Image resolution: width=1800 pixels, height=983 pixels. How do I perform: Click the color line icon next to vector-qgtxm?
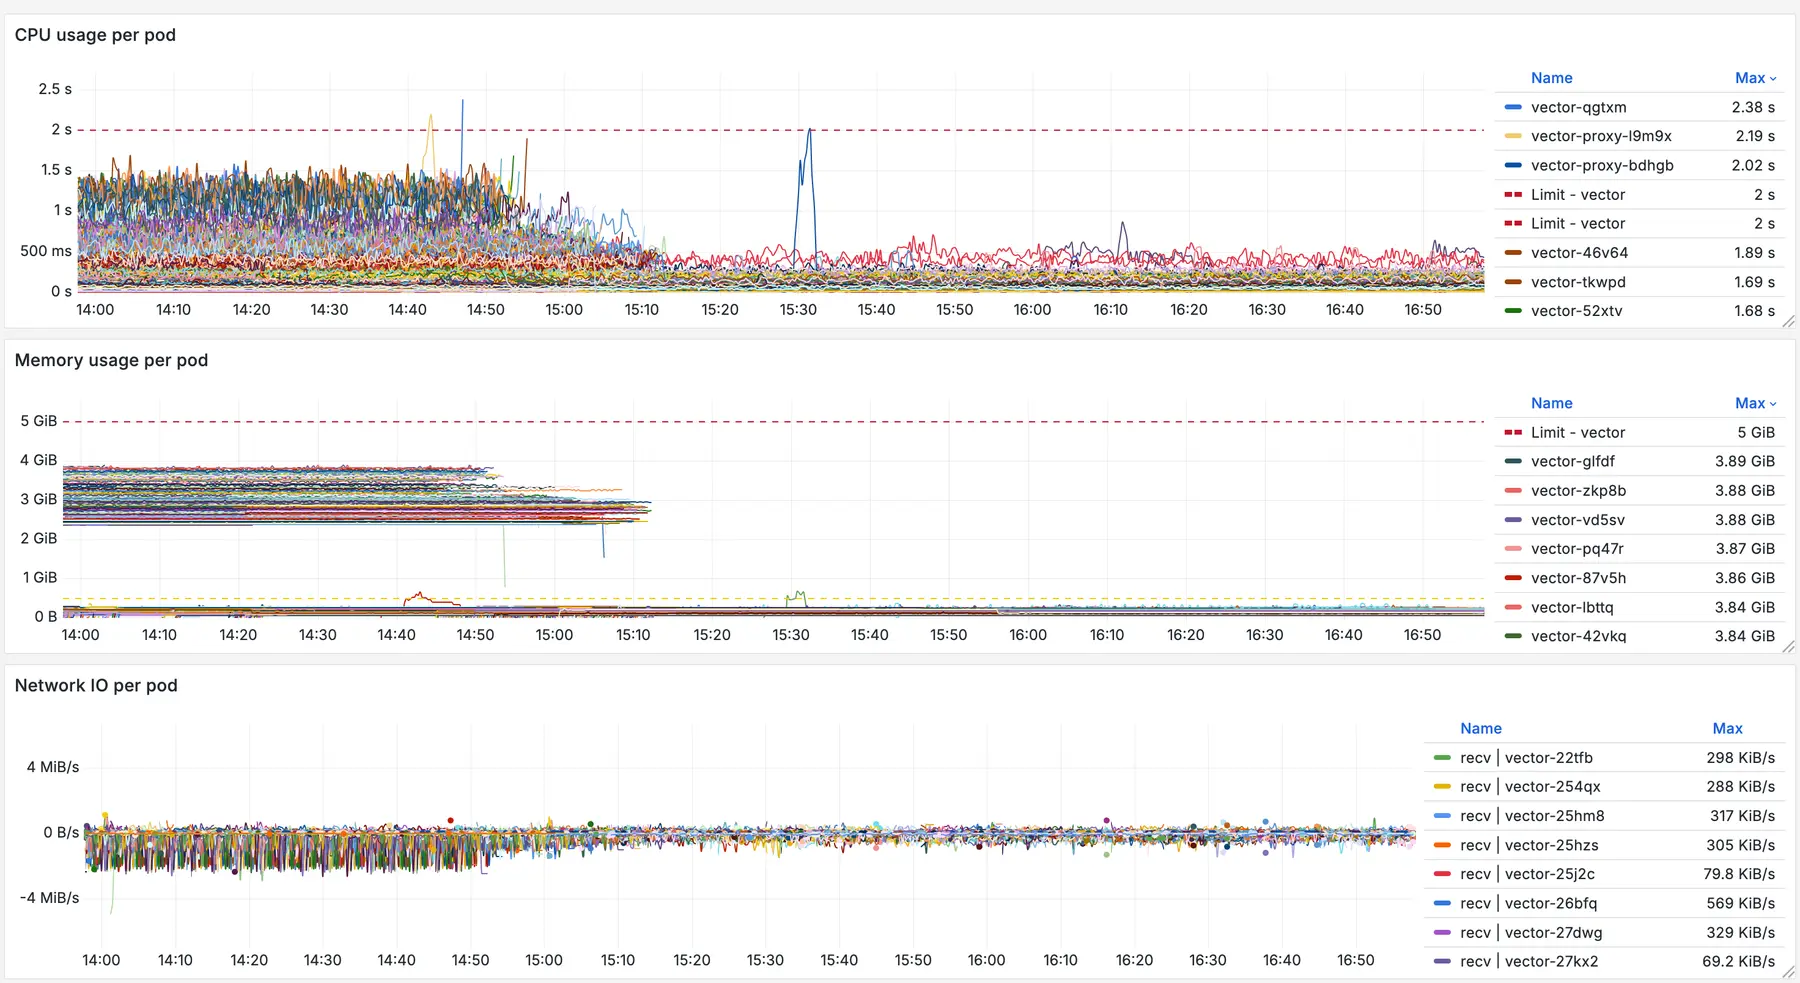[1511, 107]
